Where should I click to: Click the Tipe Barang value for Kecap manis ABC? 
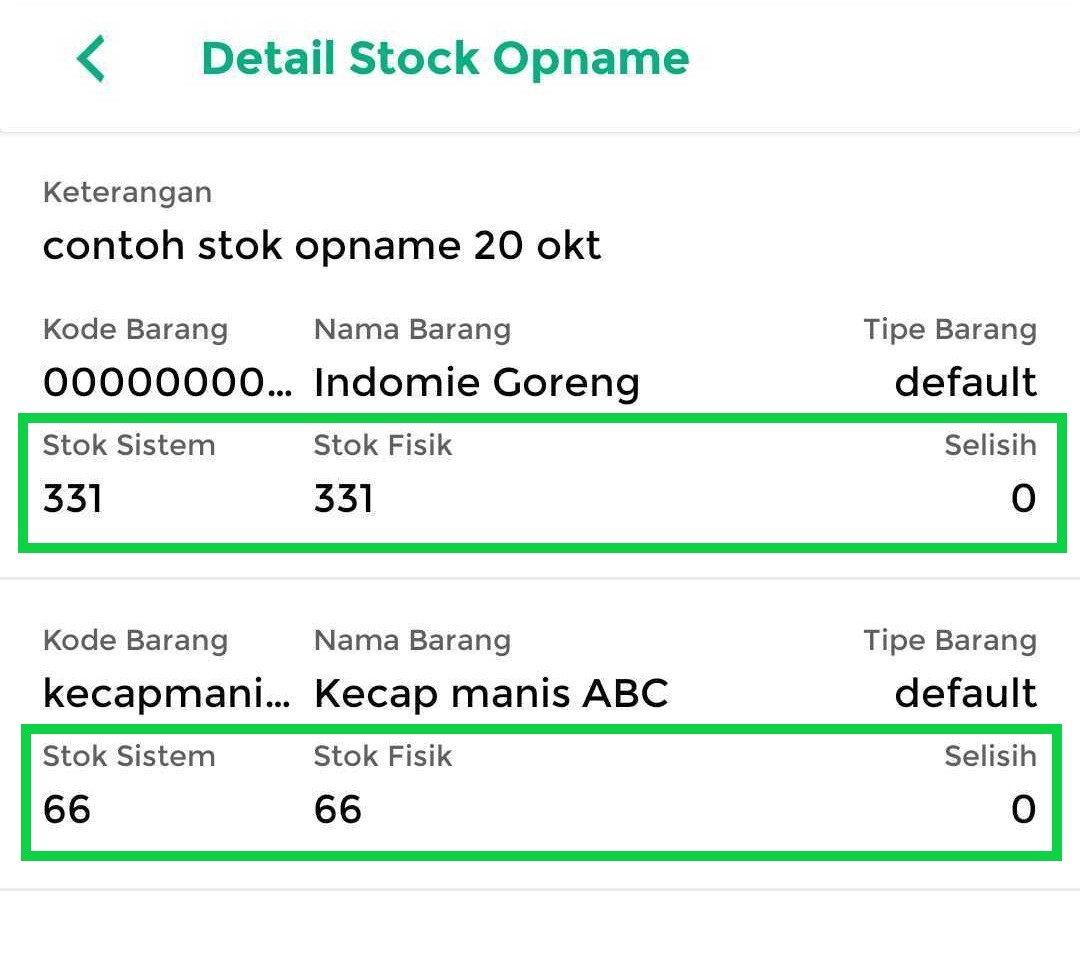(x=965, y=693)
